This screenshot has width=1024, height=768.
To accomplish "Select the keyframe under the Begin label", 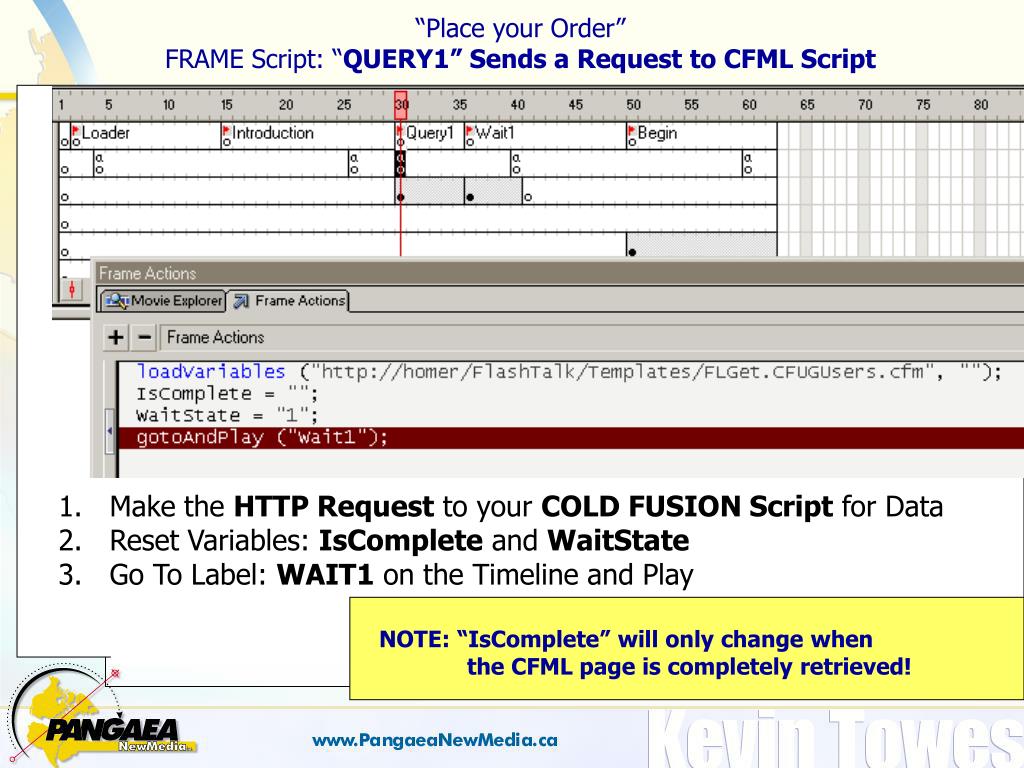I will 632,252.
